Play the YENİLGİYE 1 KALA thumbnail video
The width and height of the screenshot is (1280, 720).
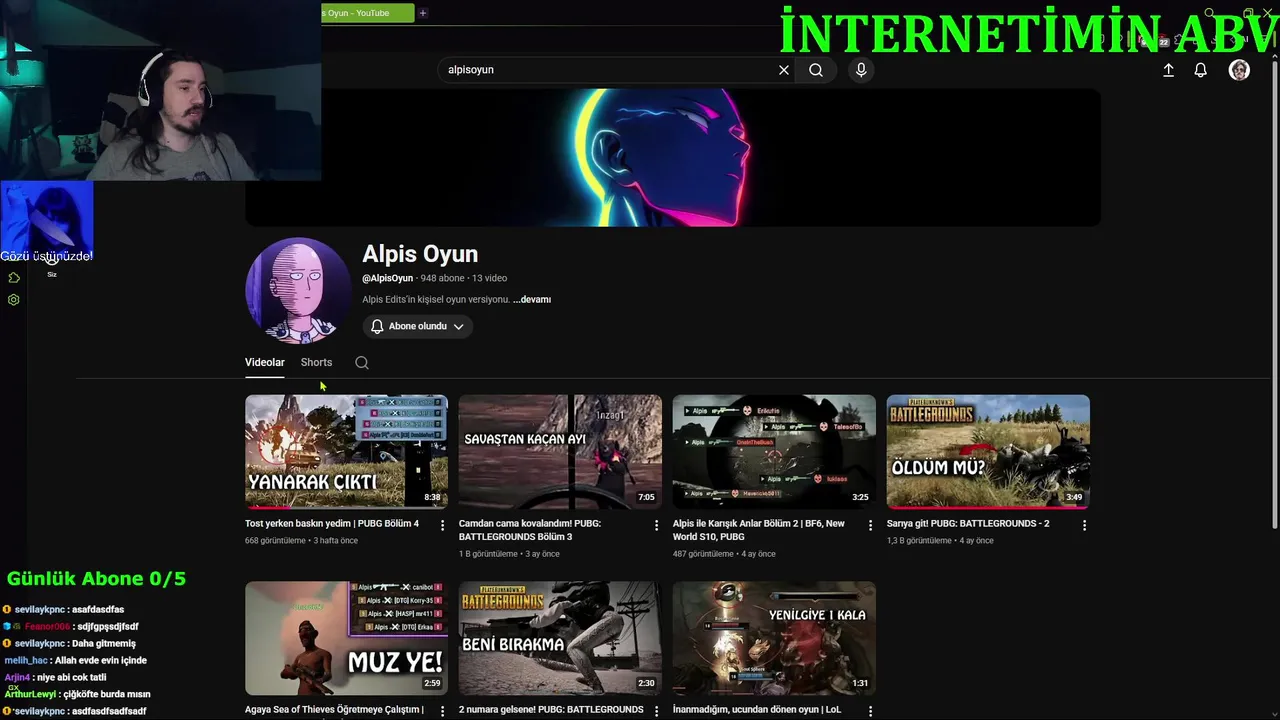tap(774, 638)
